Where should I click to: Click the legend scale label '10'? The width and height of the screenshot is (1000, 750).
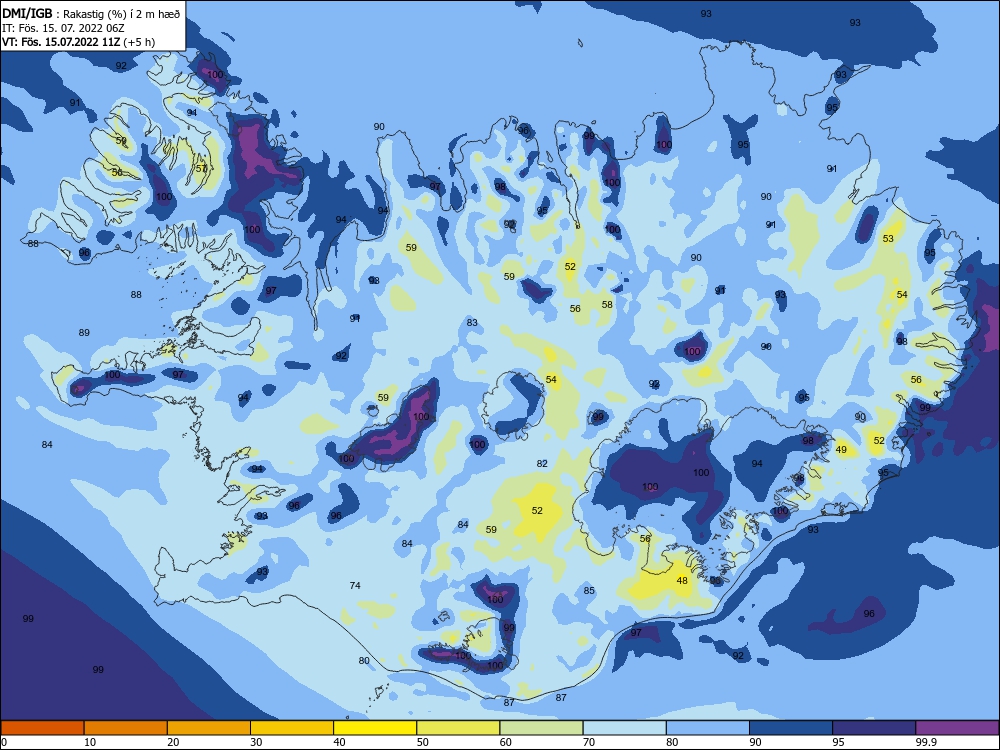click(90, 742)
